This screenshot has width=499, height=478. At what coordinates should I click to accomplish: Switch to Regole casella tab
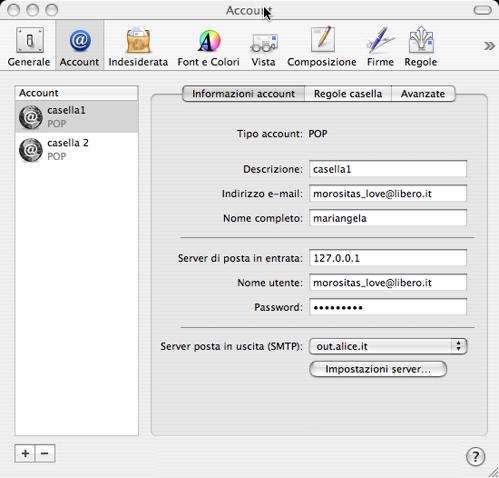348,94
